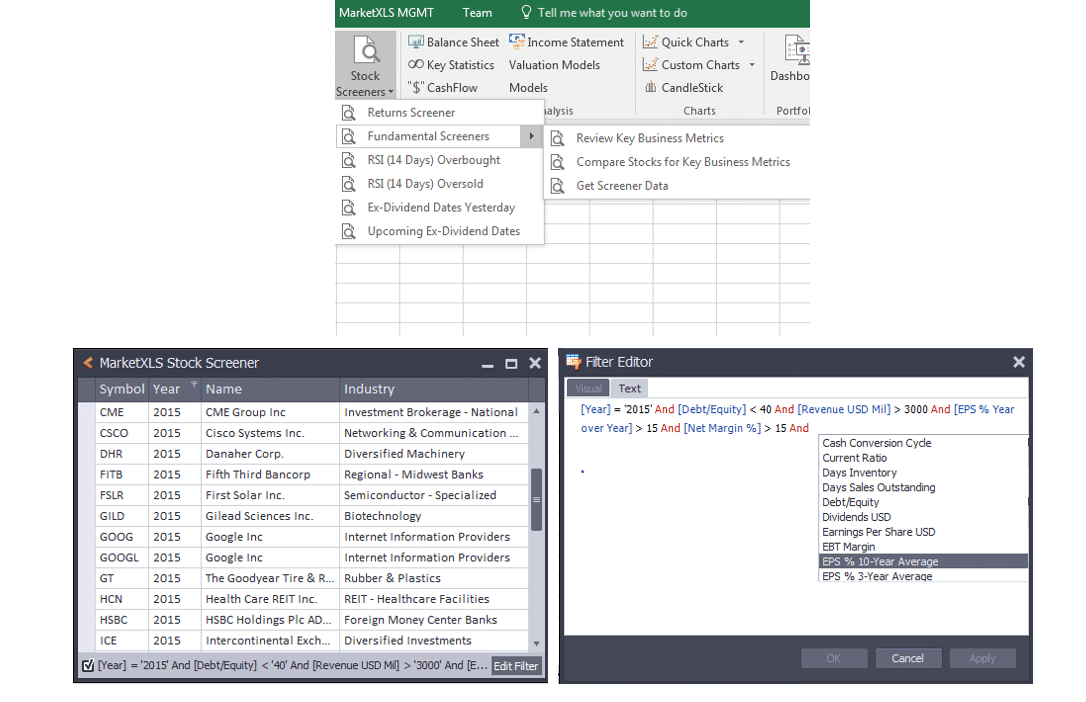Click the RSI Oversold magnifier icon
Screen dimensions: 1086x702
pos(349,183)
